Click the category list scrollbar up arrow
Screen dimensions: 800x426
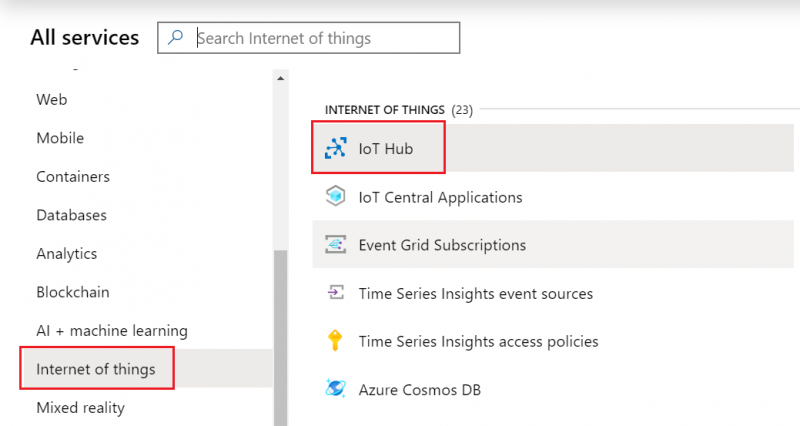[x=281, y=78]
